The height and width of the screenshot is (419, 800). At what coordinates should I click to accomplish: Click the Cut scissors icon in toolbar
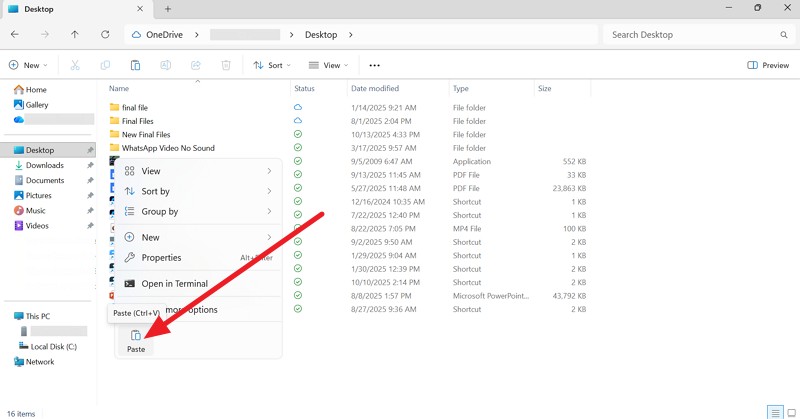[75, 65]
